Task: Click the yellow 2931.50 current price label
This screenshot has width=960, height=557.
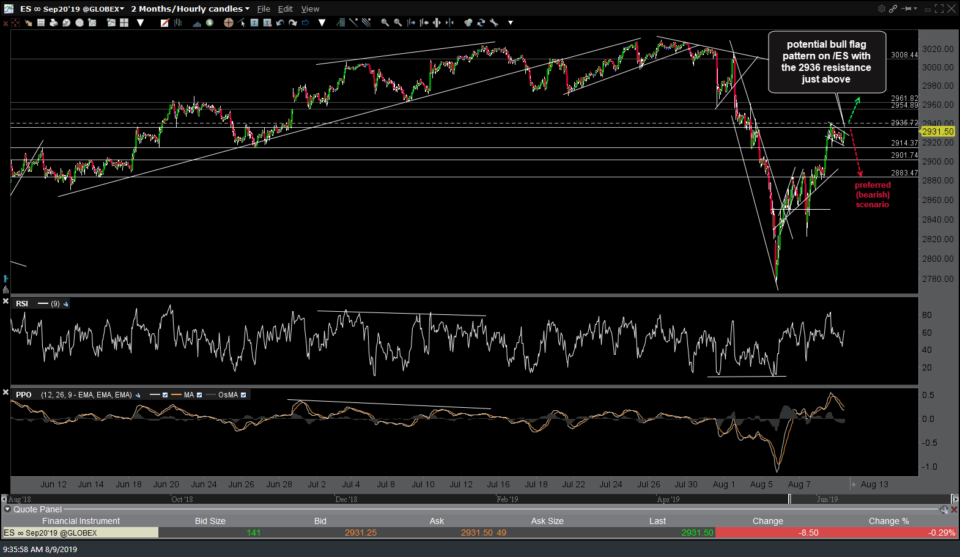Action: 937,132
